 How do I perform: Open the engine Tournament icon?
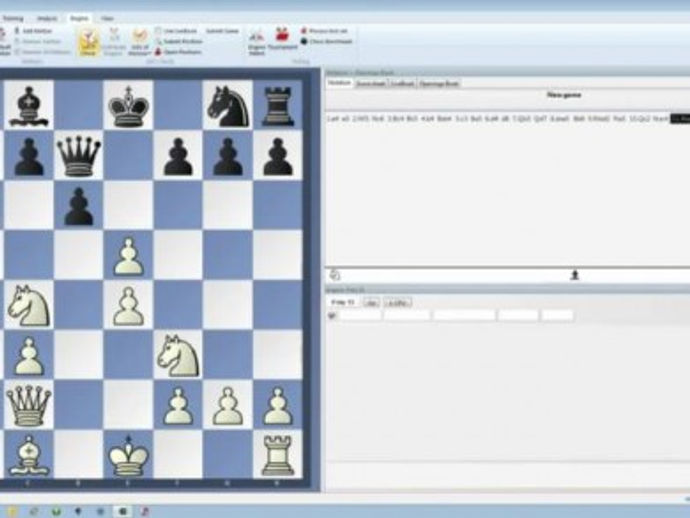pos(282,39)
